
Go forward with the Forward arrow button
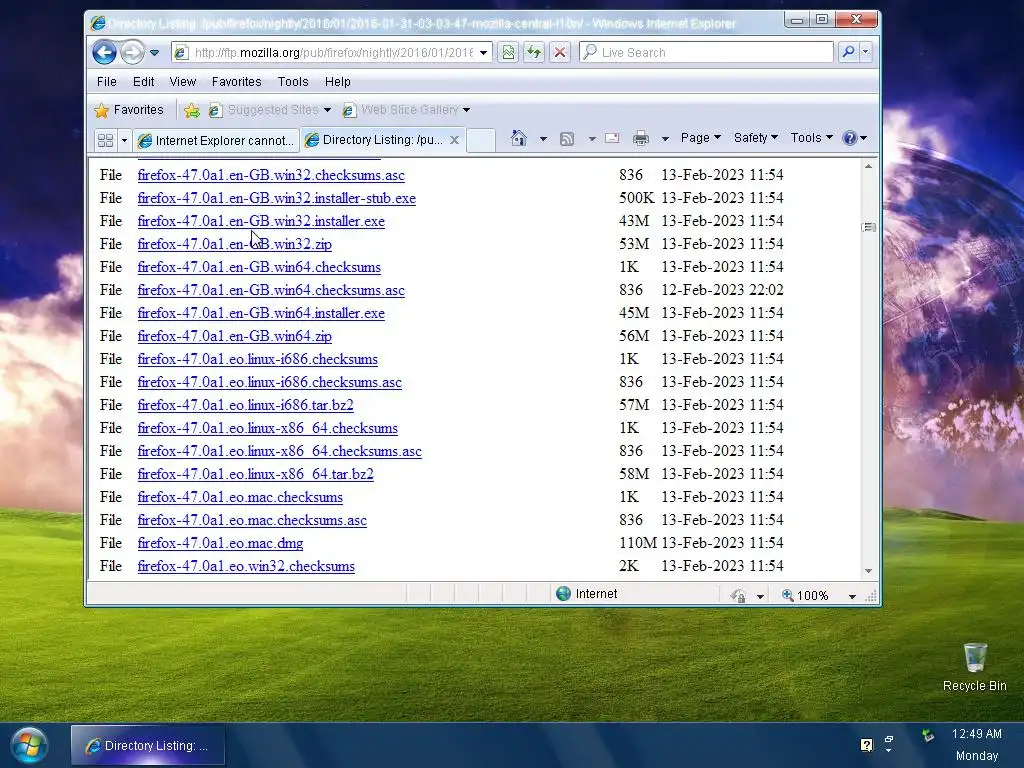coord(133,52)
